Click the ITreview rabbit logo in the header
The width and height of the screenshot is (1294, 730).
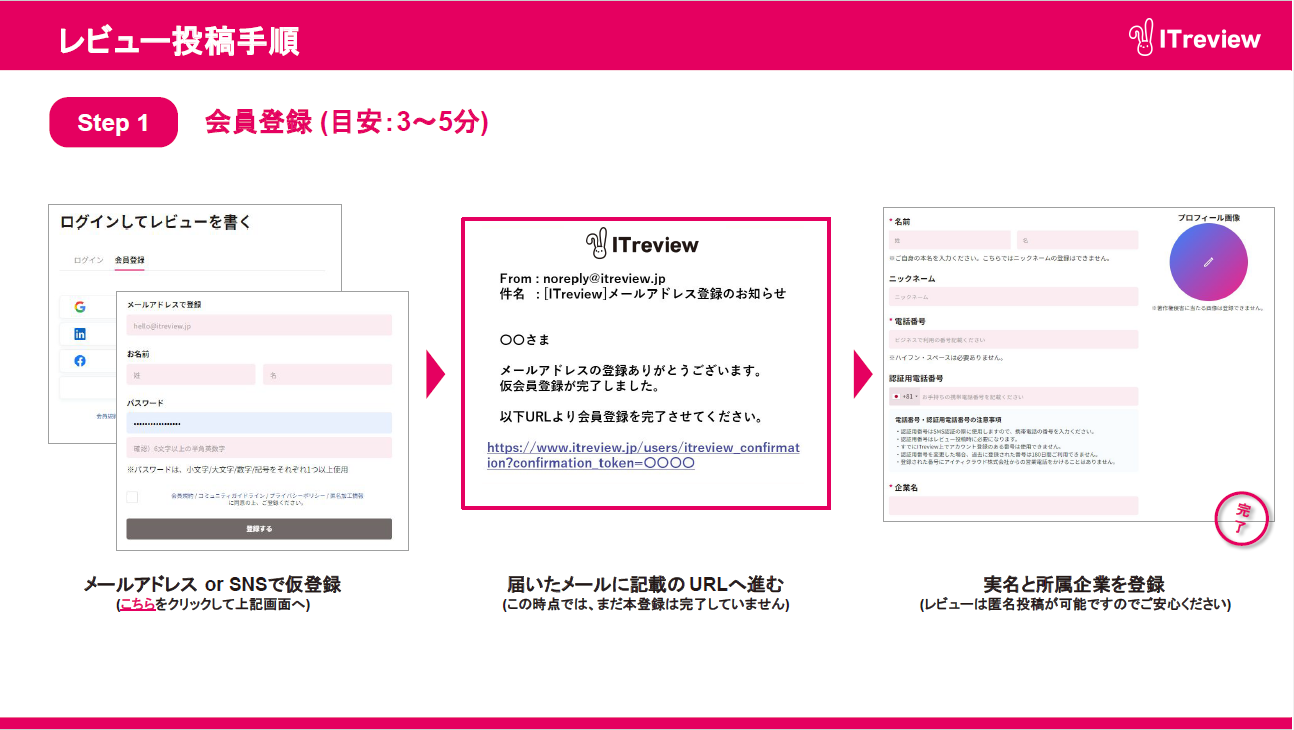click(x=1143, y=38)
